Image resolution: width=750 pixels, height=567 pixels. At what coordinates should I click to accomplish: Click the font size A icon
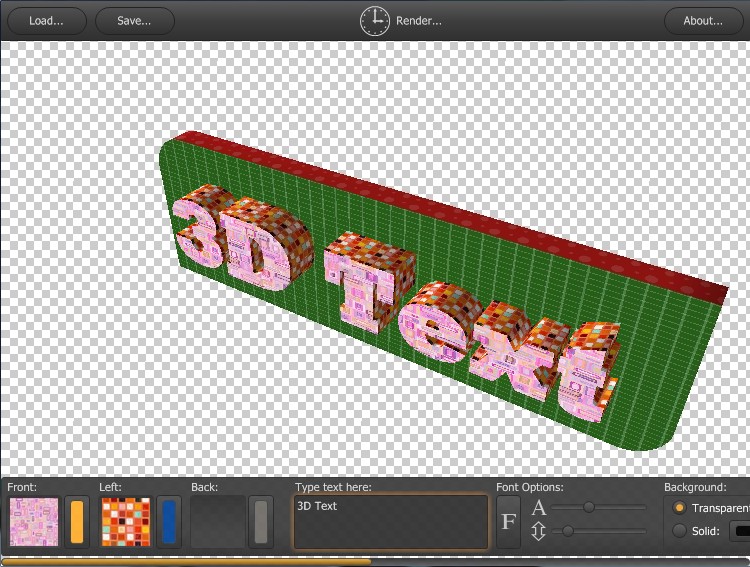(x=539, y=507)
